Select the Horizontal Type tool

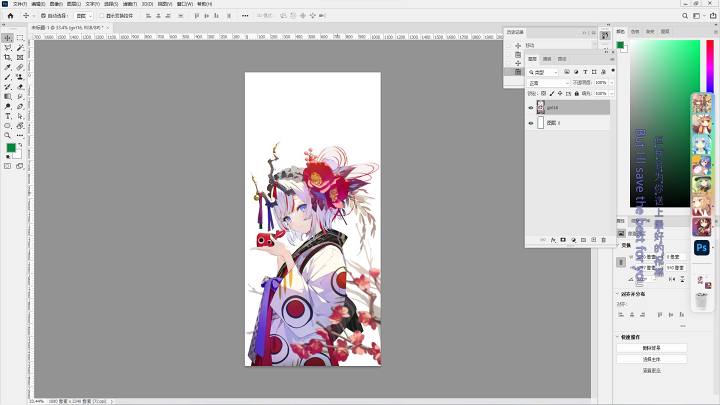(x=8, y=116)
